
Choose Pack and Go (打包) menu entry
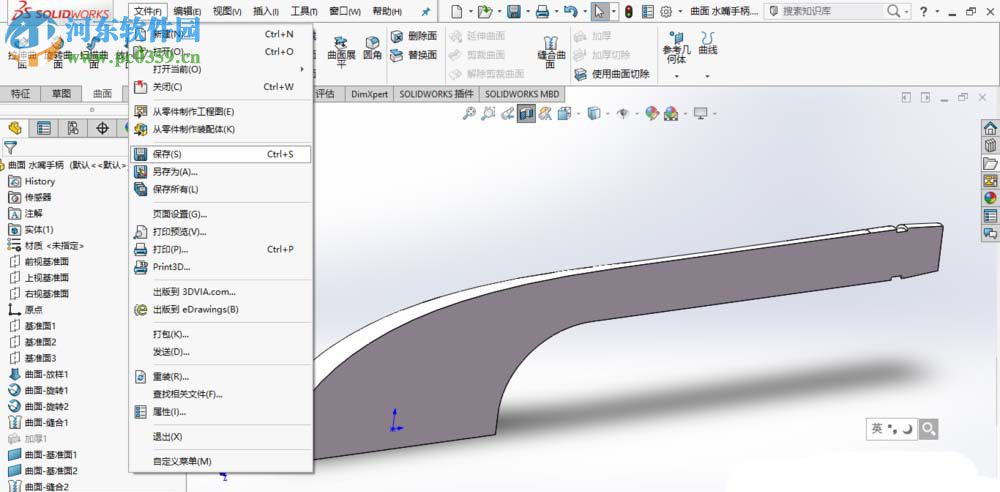[221, 334]
